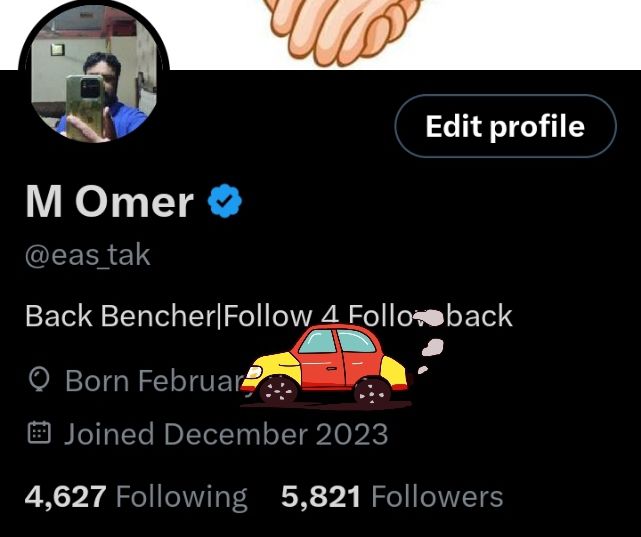This screenshot has height=537, width=641.
Task: Tap the blue verified badge
Action: coord(225,201)
